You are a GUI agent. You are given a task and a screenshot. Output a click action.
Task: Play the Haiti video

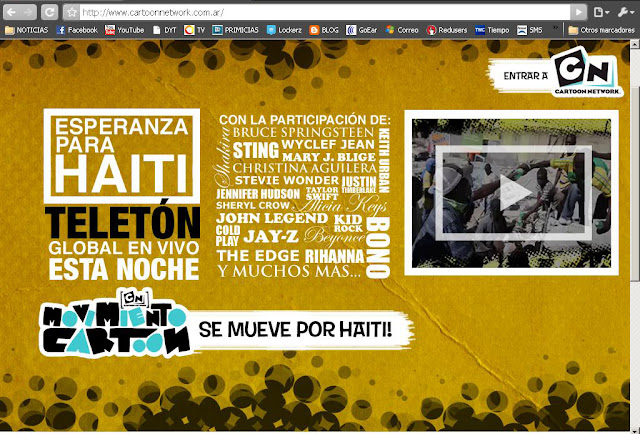(509, 194)
